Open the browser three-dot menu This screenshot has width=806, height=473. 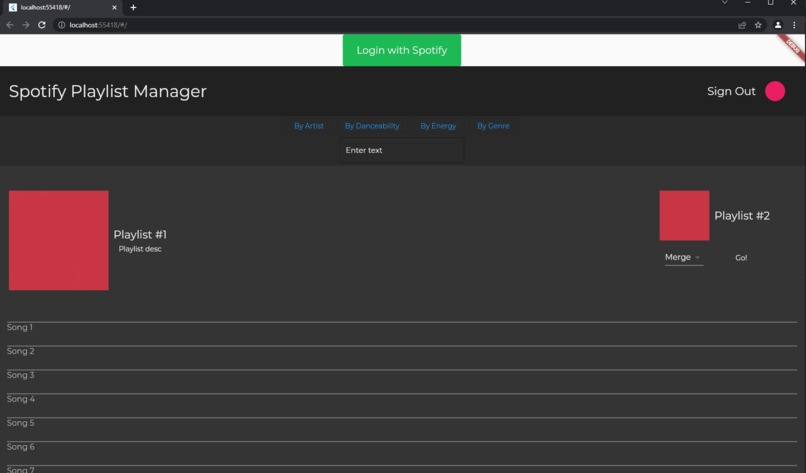[x=794, y=25]
